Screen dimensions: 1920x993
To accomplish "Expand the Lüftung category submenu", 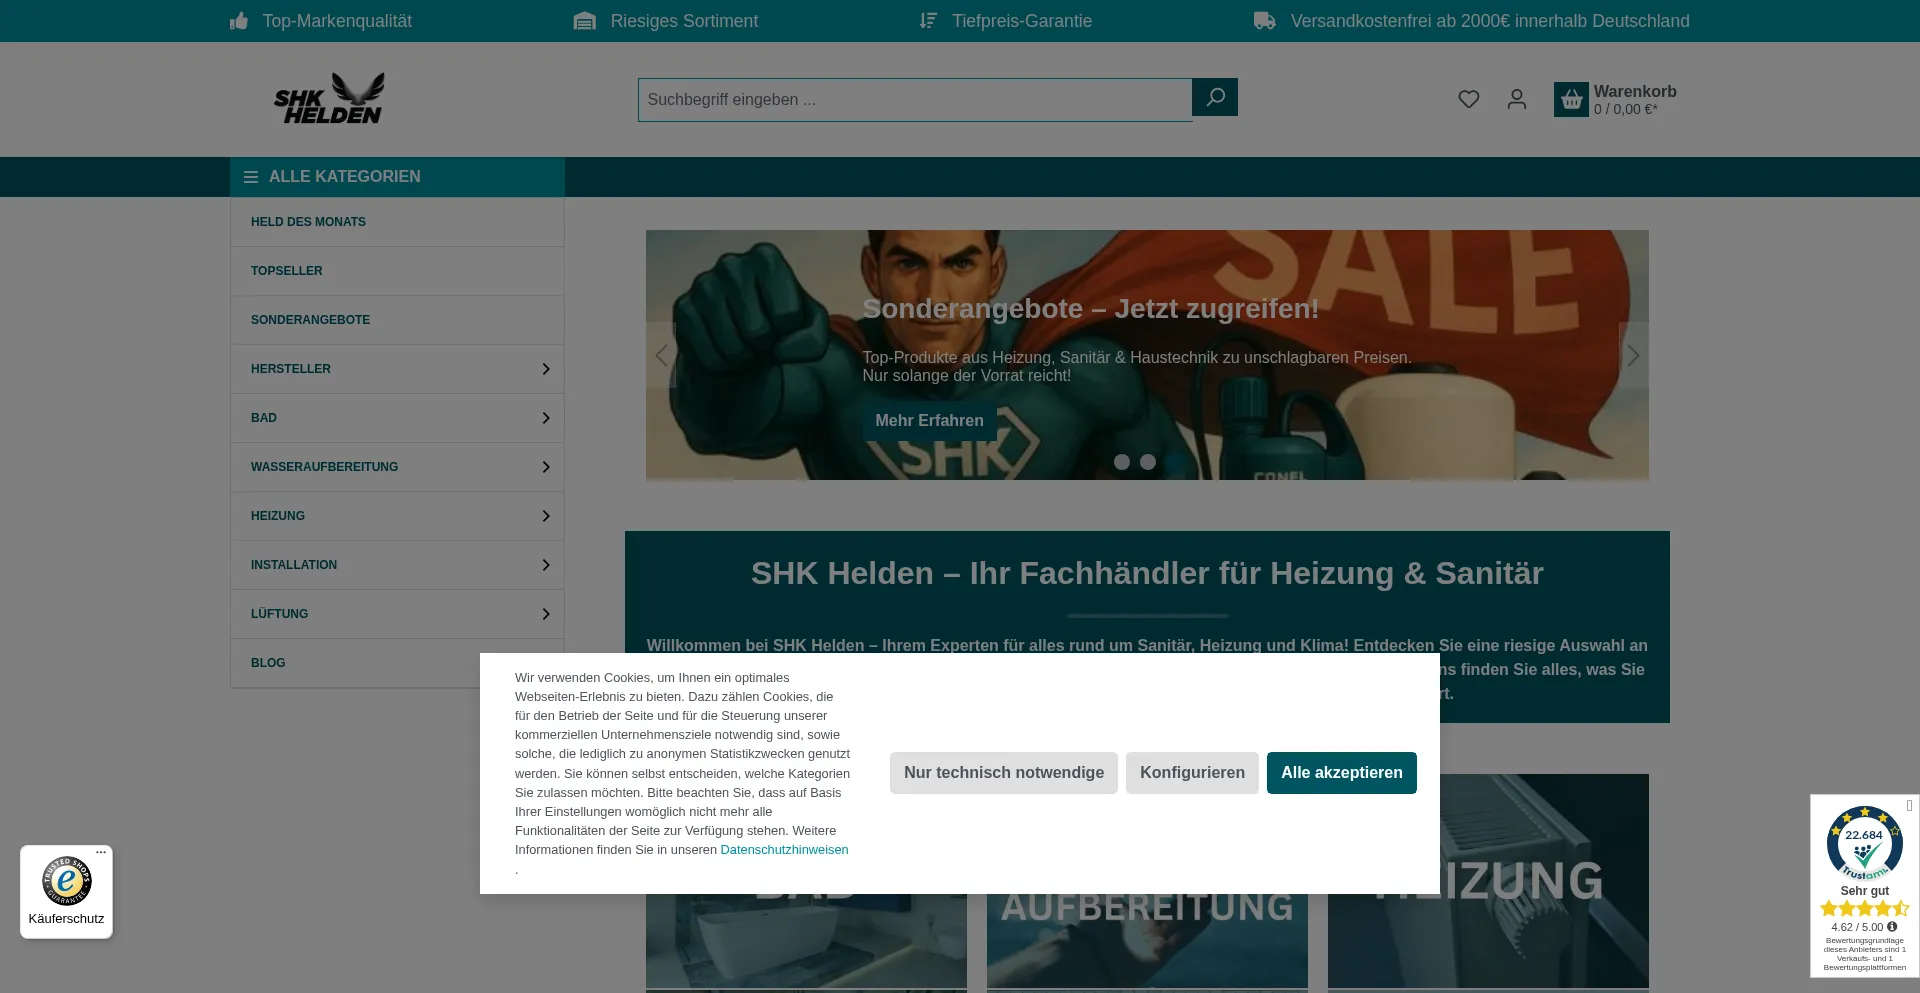I will coord(546,614).
